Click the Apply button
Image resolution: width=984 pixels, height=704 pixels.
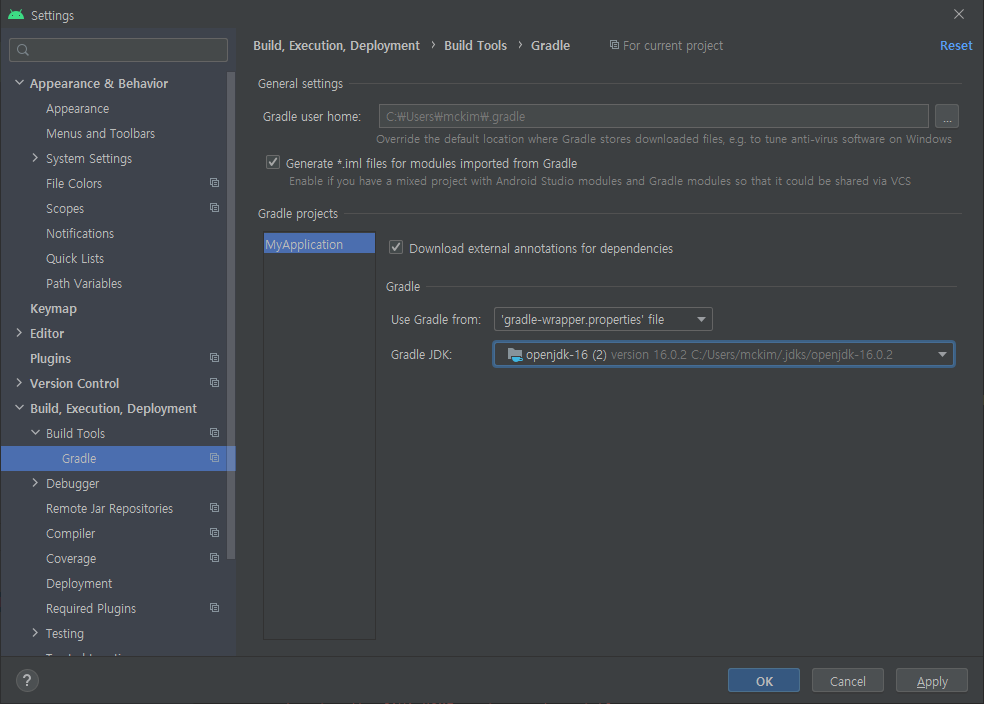932,681
